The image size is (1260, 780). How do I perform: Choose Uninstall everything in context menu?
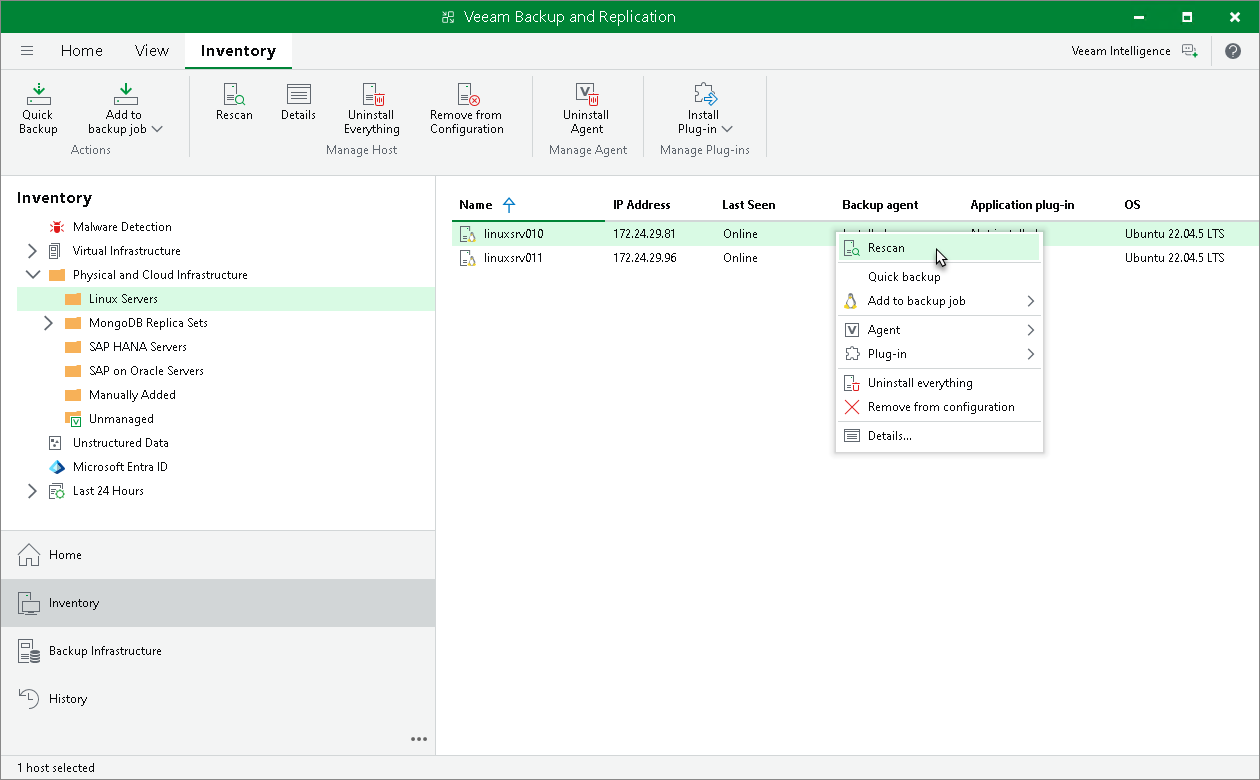(919, 383)
